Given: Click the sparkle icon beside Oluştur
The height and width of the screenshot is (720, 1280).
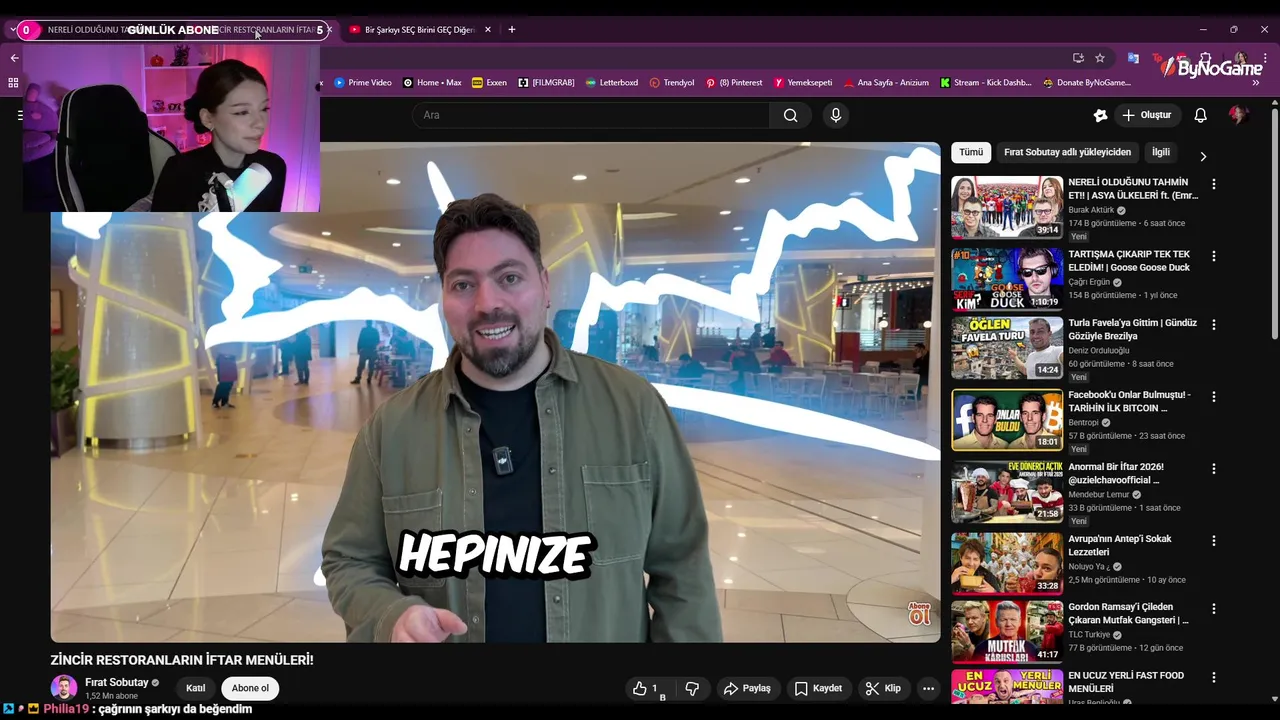Looking at the screenshot, I should (1100, 115).
